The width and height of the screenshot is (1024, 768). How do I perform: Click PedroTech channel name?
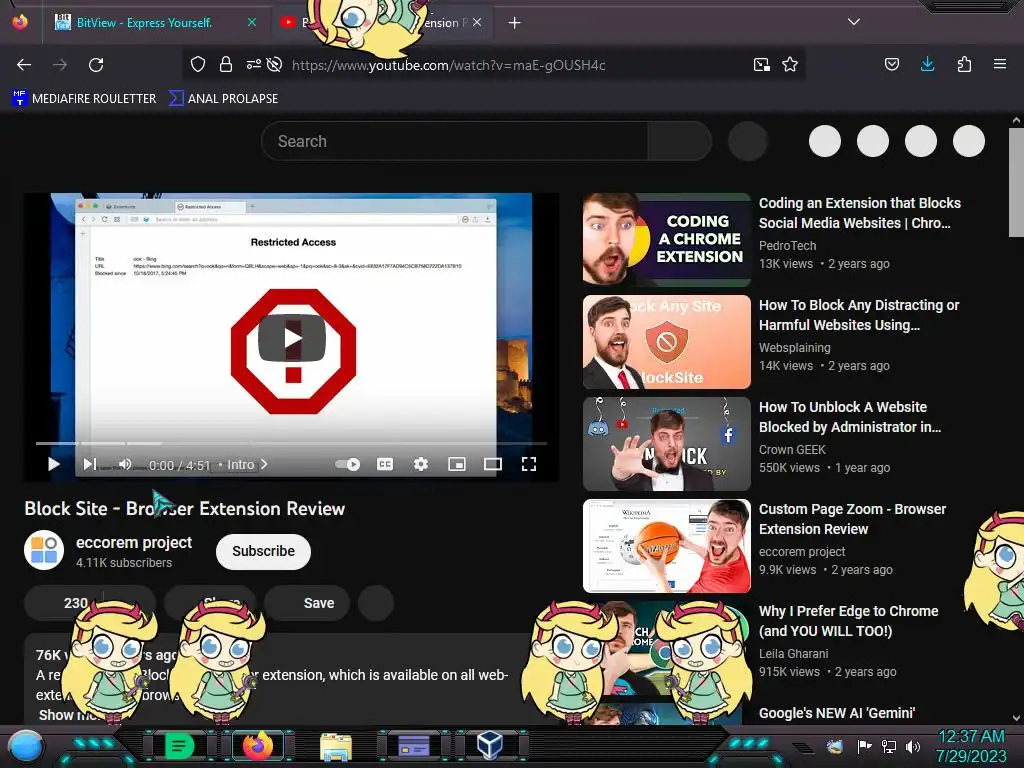coord(788,246)
